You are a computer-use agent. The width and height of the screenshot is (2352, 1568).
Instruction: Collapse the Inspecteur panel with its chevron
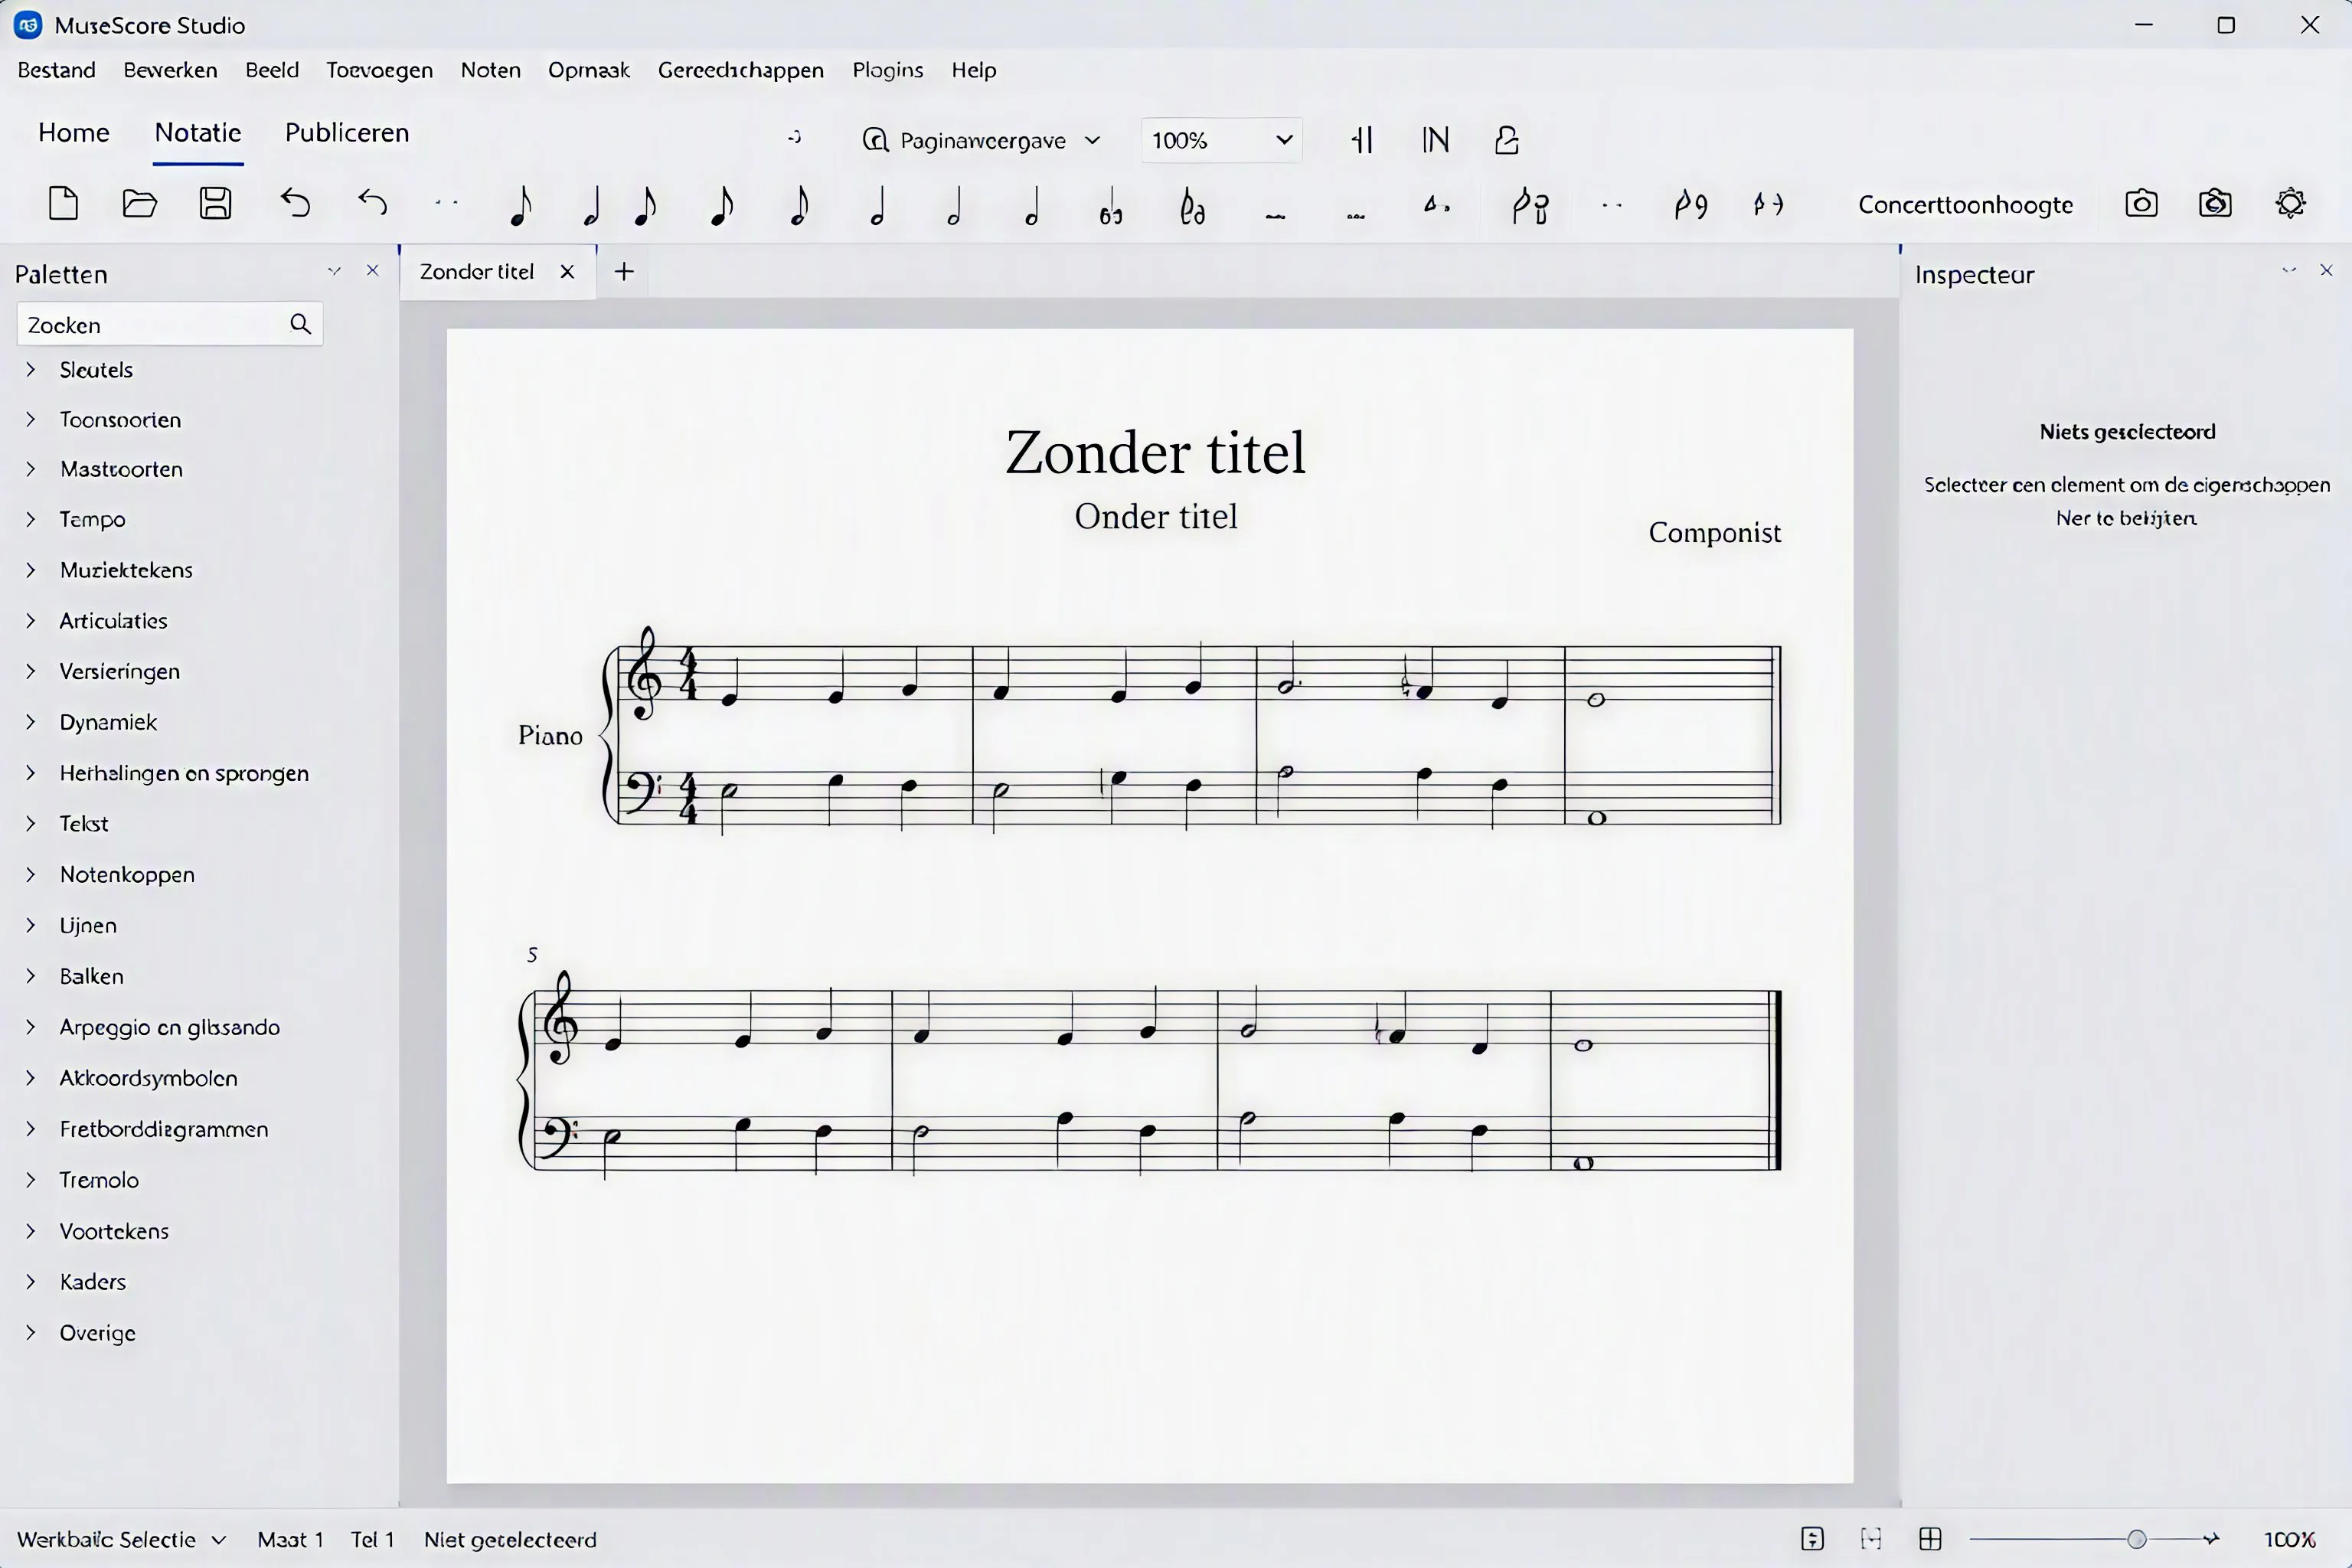click(2289, 271)
